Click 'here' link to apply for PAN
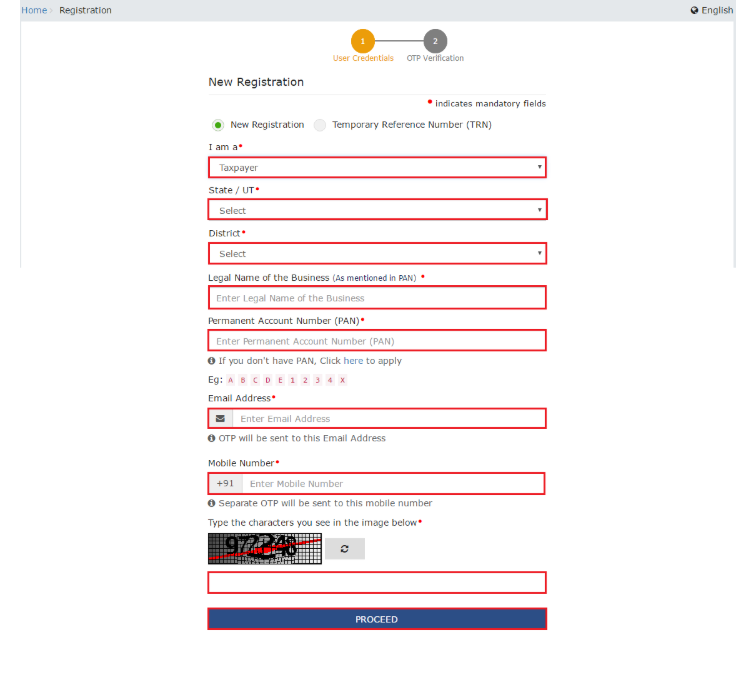The height and width of the screenshot is (688, 752). tap(353, 361)
